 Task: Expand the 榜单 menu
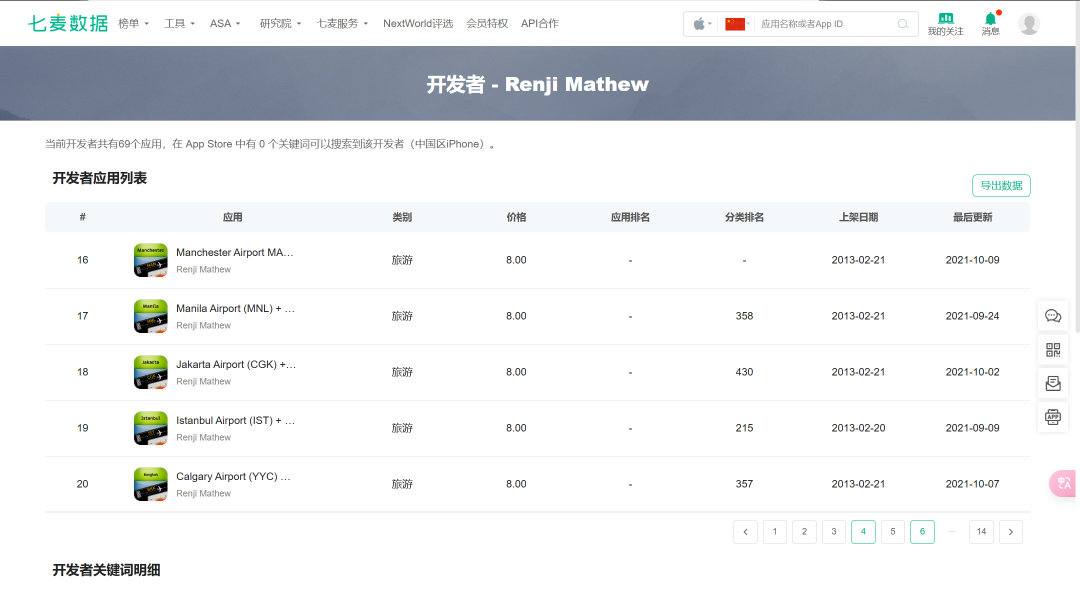[x=134, y=23]
